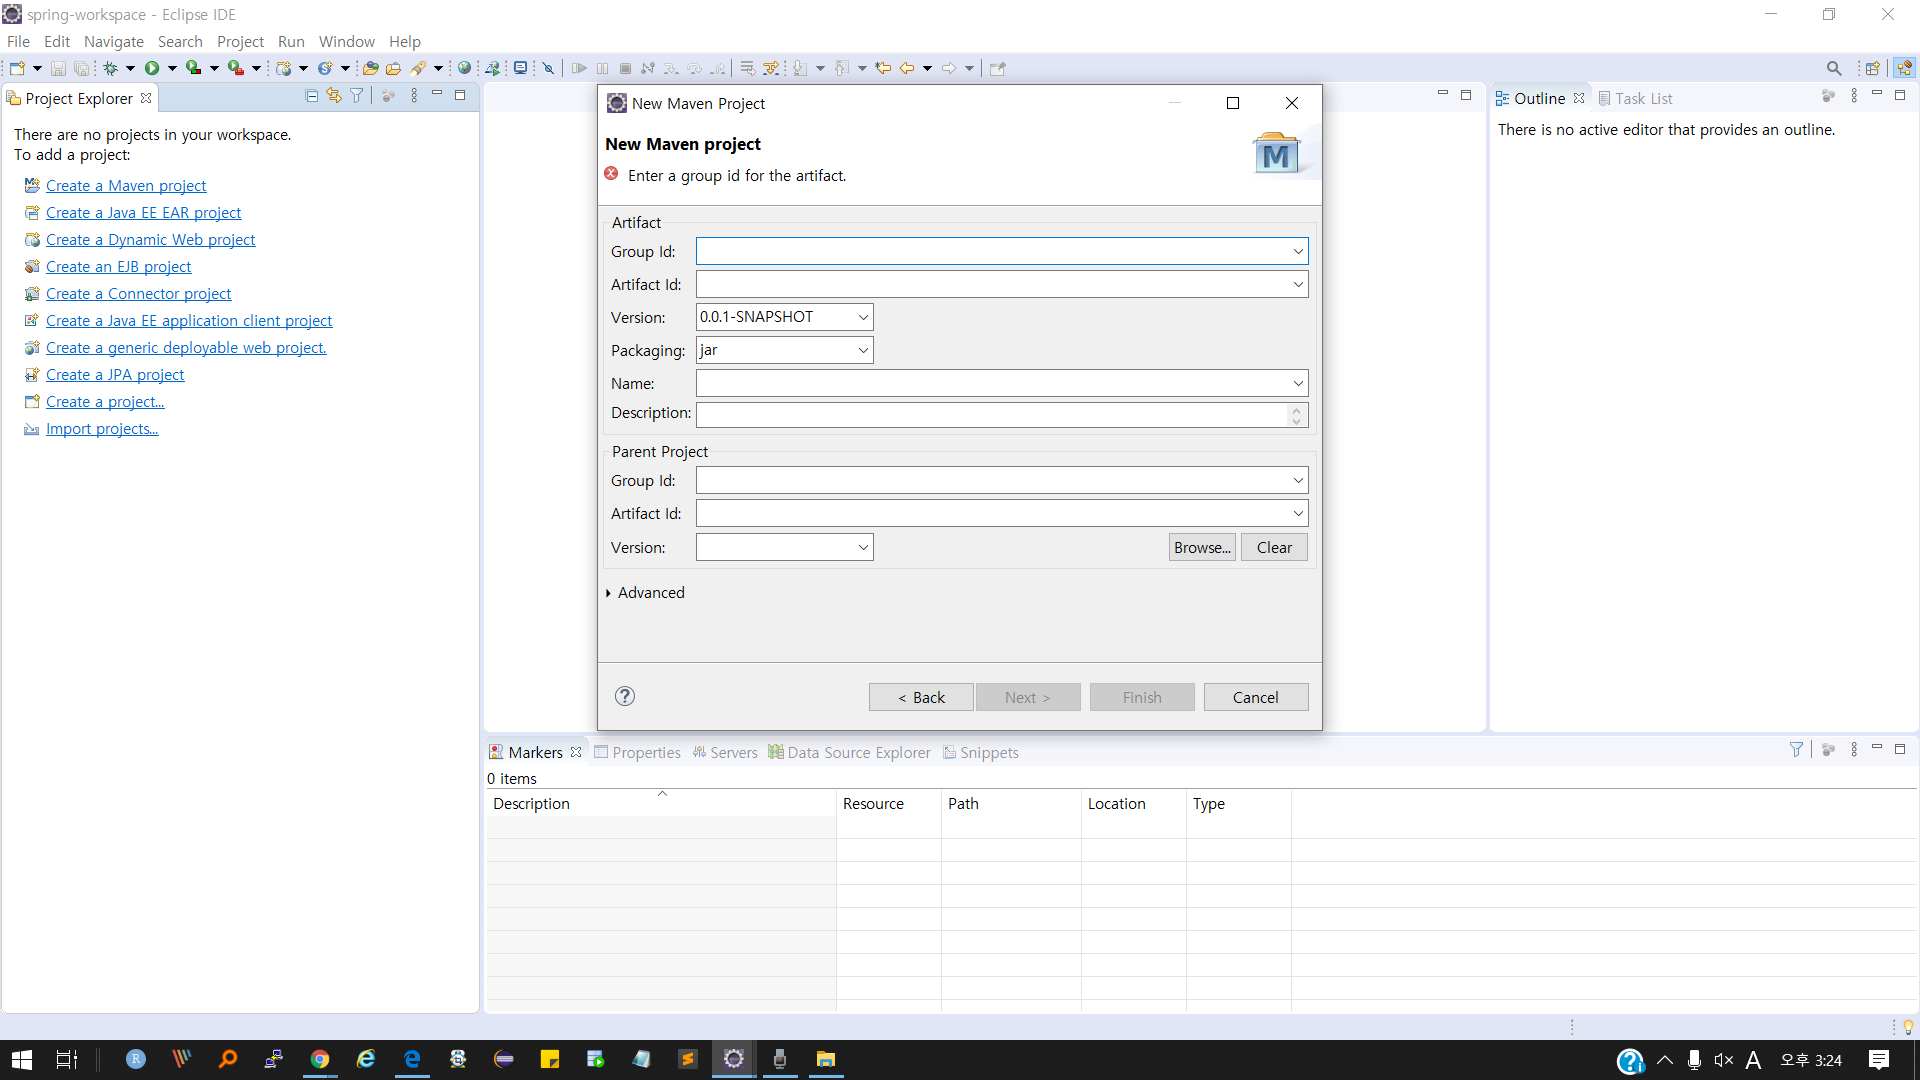The height and width of the screenshot is (1080, 1920).
Task: Click Create a JPA project link
Action: [115, 375]
